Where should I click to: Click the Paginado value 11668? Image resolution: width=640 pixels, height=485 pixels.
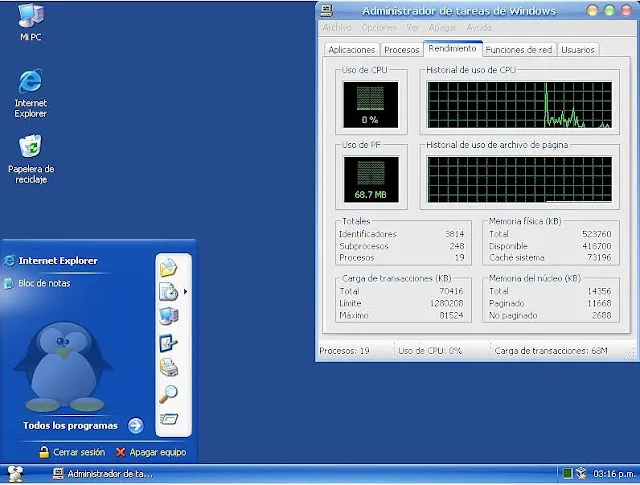click(599, 303)
